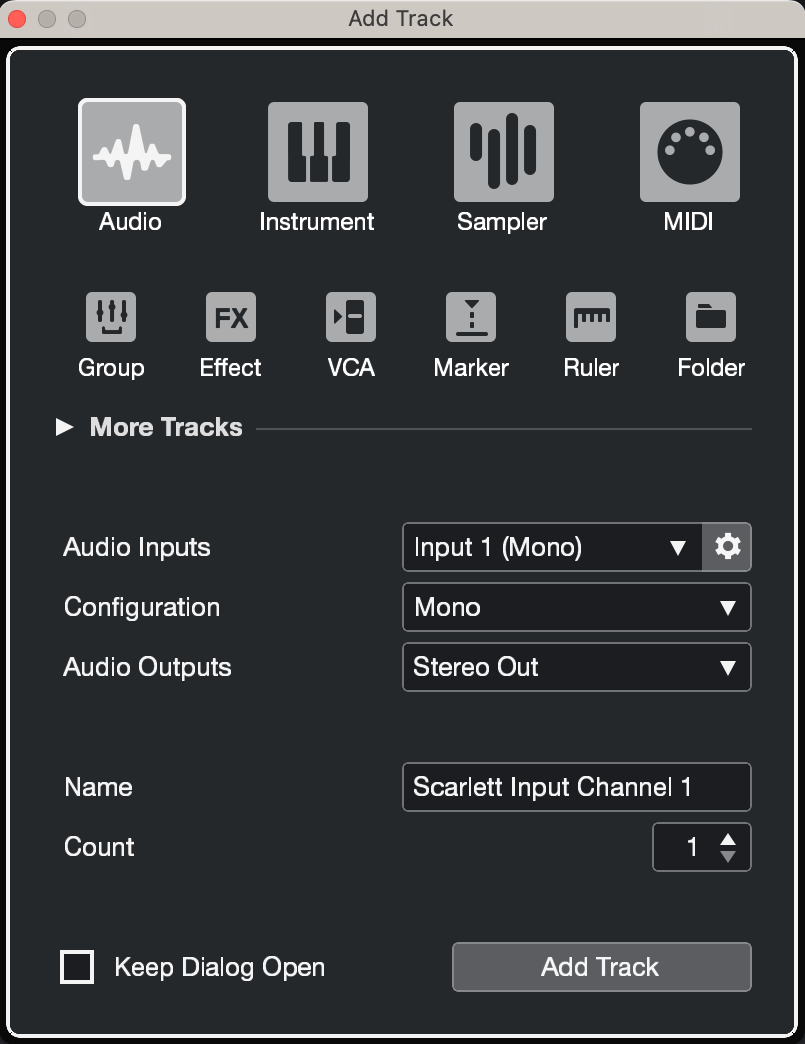Click the Add Track button

pyautogui.click(x=601, y=967)
